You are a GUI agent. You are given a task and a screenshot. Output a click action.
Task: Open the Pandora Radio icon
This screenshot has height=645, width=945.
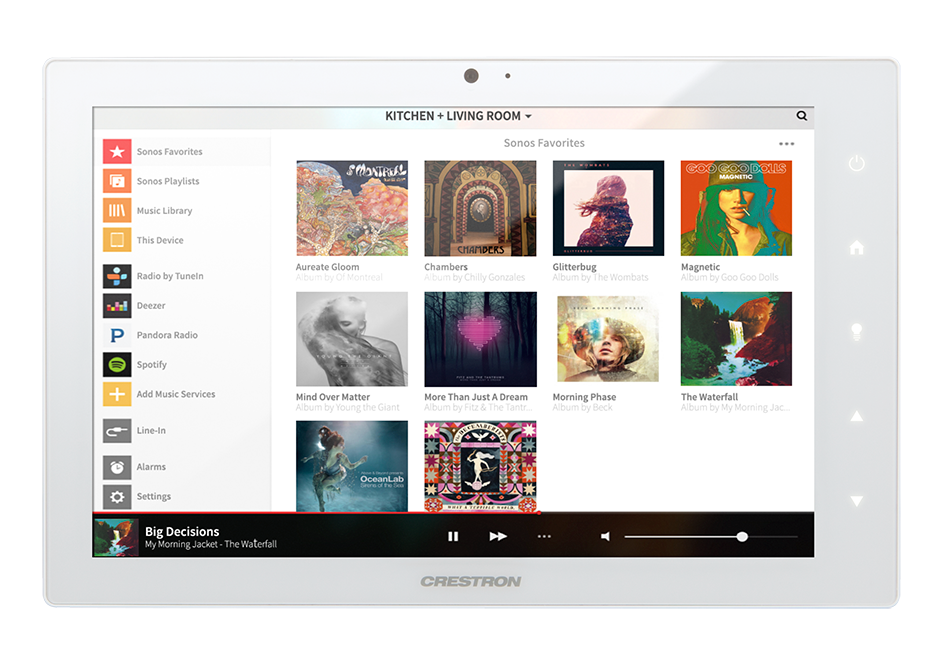(x=117, y=335)
